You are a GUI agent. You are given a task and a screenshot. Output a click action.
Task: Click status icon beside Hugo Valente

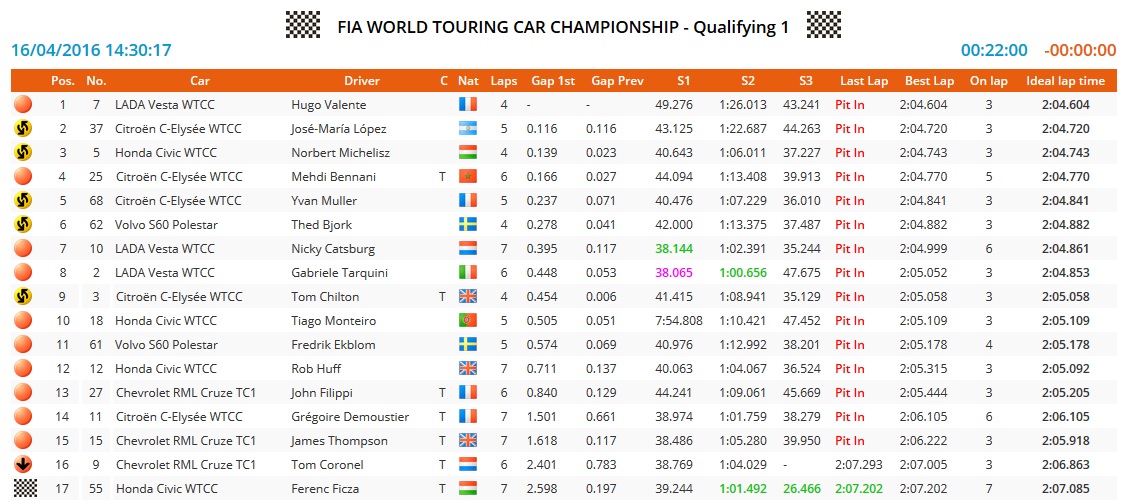point(21,104)
